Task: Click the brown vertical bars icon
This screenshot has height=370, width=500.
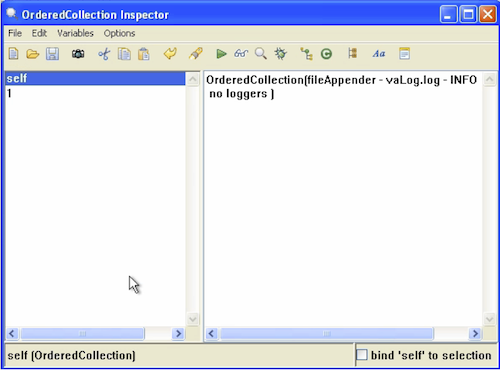Action: (352, 53)
